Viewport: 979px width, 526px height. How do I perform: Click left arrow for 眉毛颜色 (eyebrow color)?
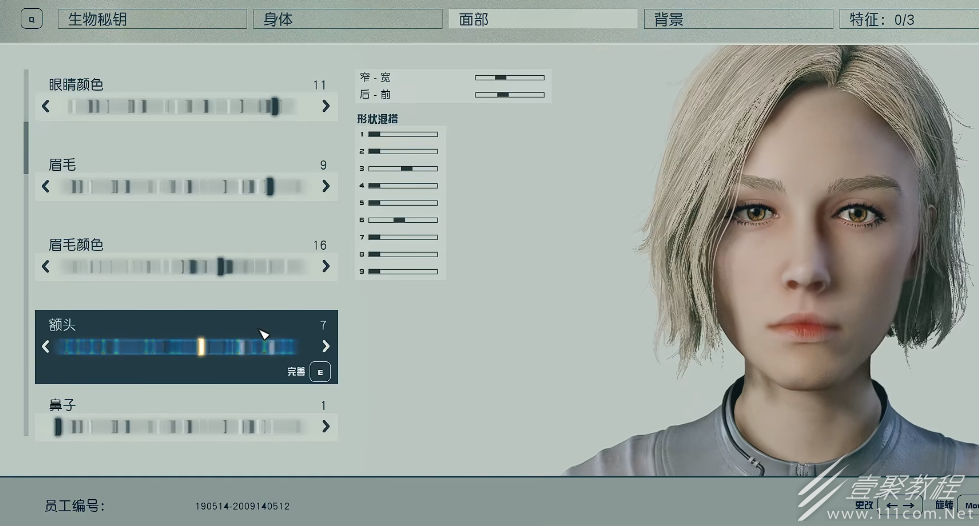[46, 266]
